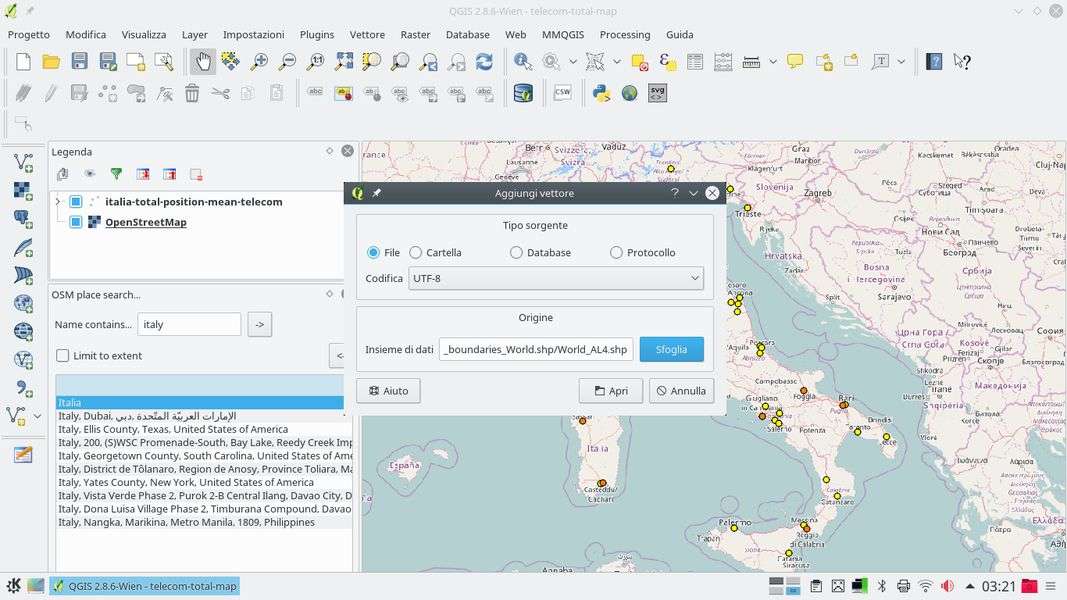Image resolution: width=1067 pixels, height=600 pixels.
Task: Click the Refresh map icon
Action: [484, 62]
